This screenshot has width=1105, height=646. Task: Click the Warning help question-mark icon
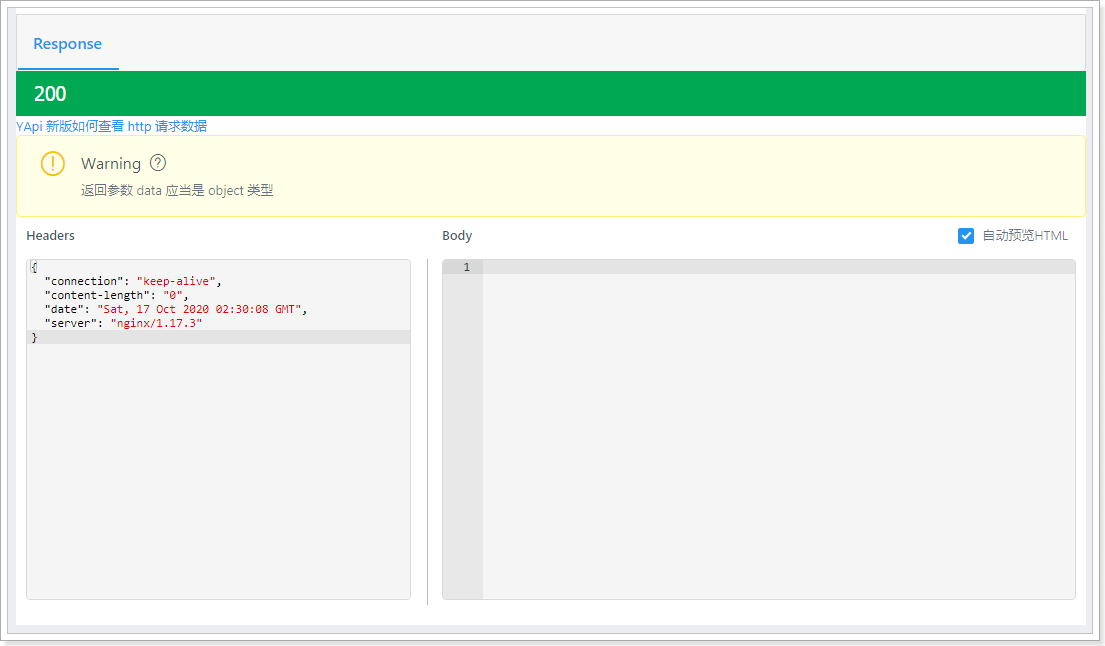(158, 163)
